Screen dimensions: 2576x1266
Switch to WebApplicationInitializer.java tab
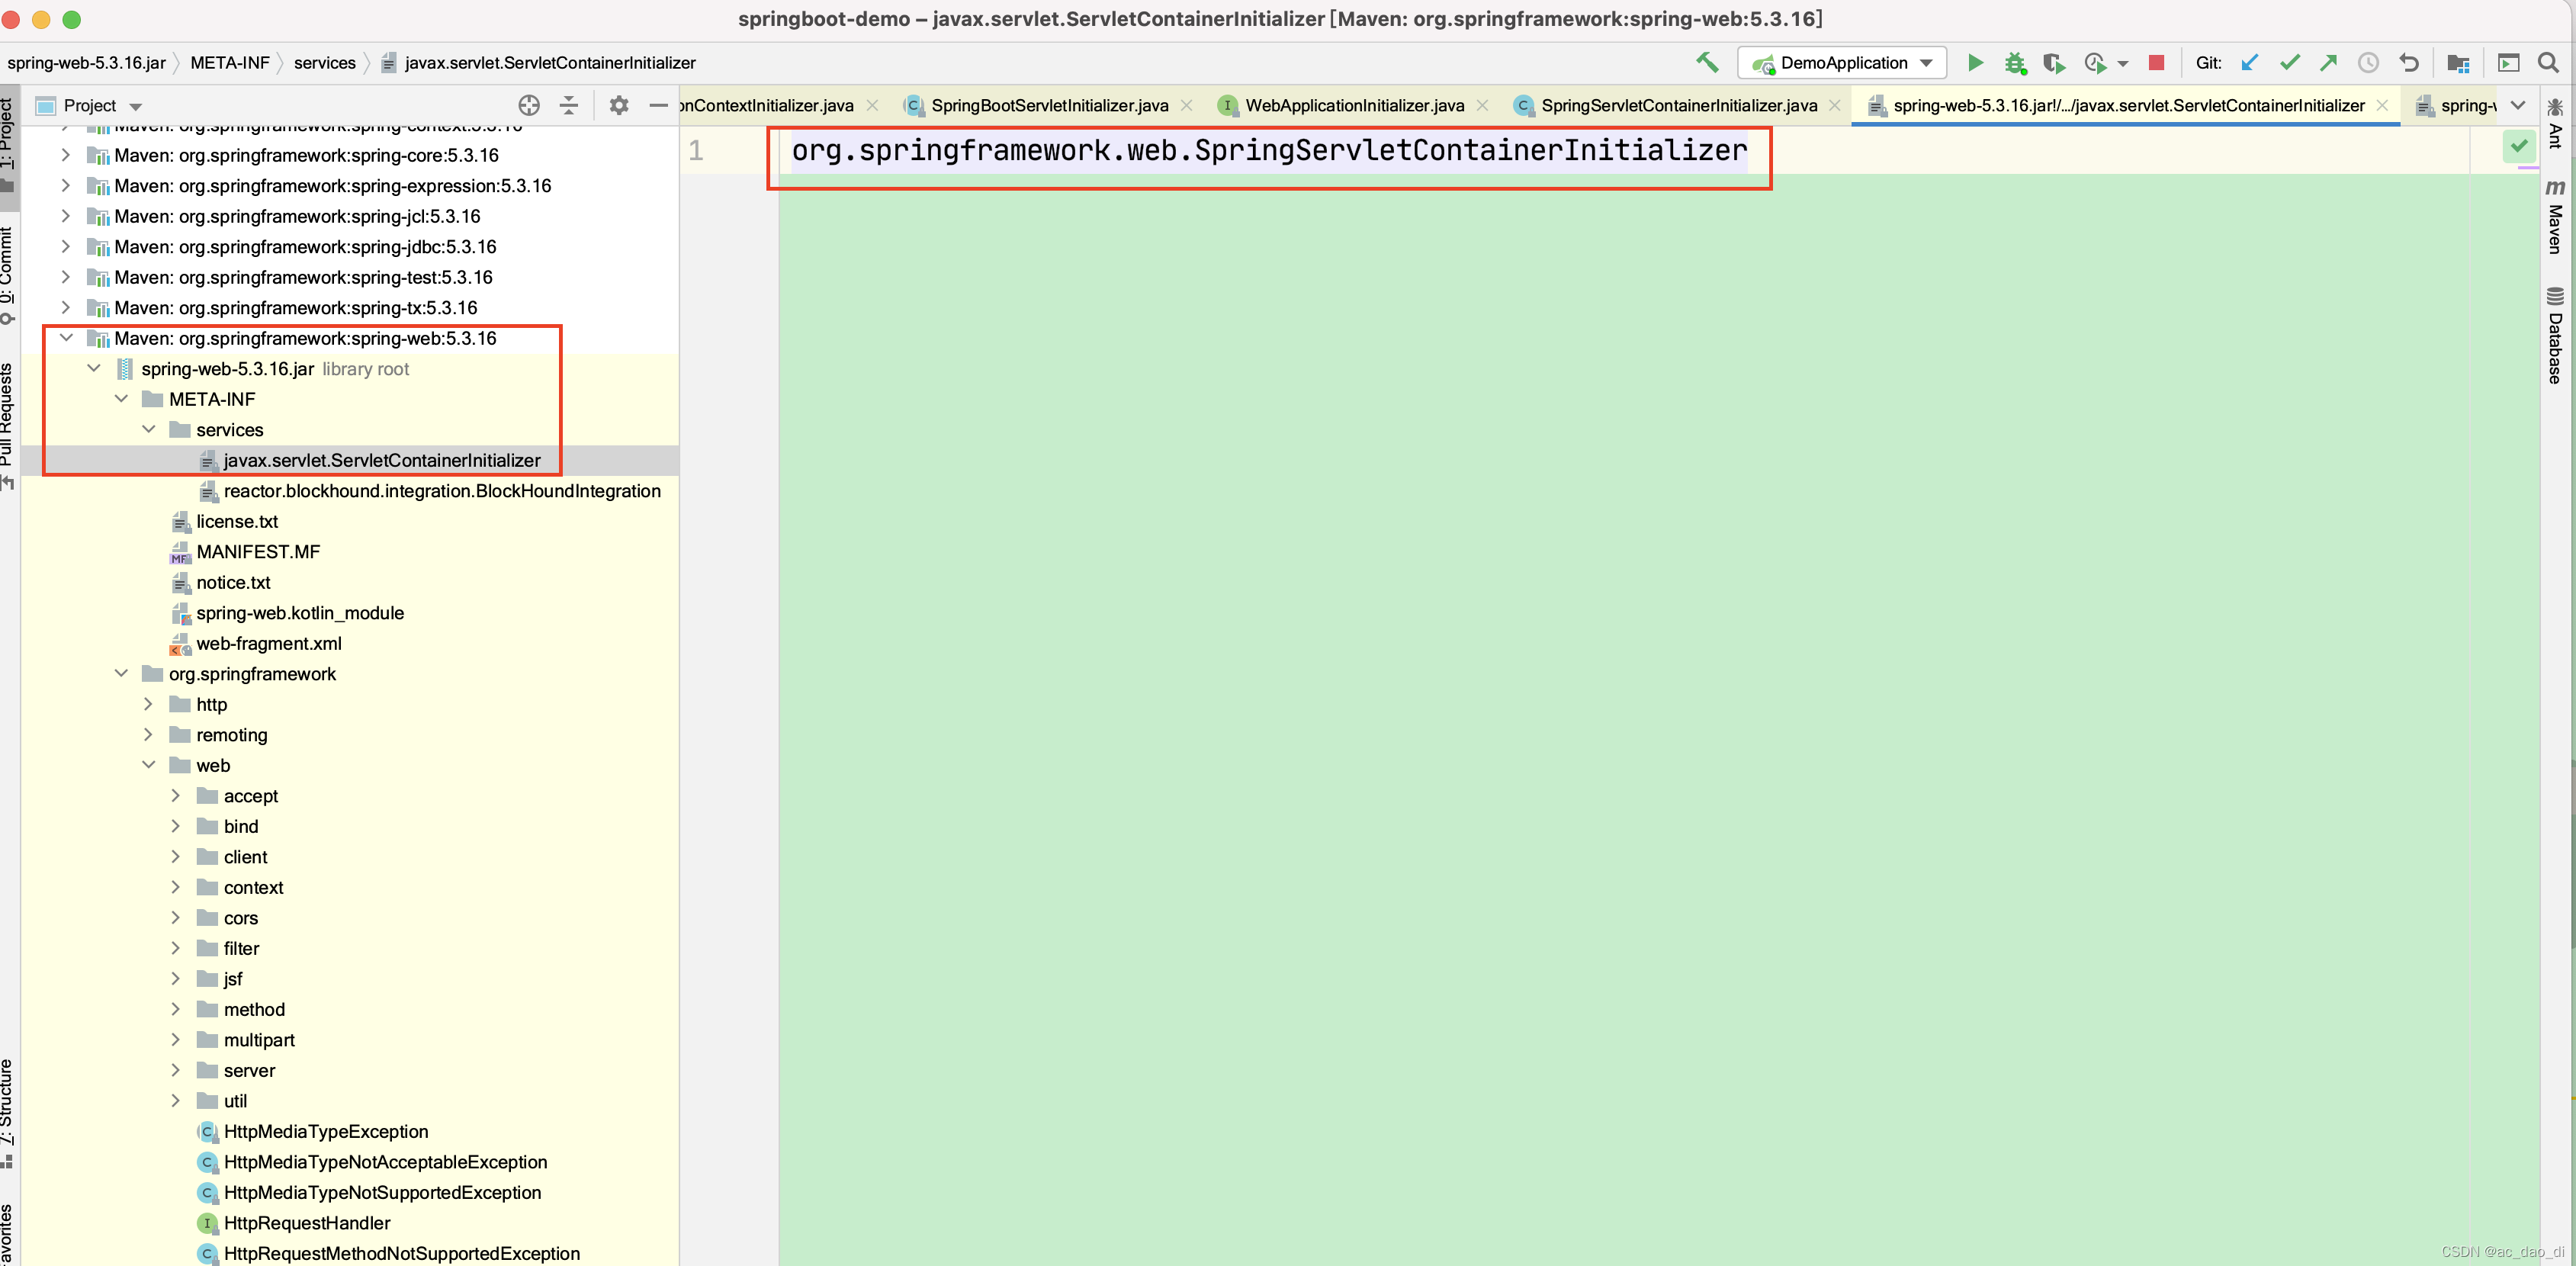click(x=1353, y=105)
